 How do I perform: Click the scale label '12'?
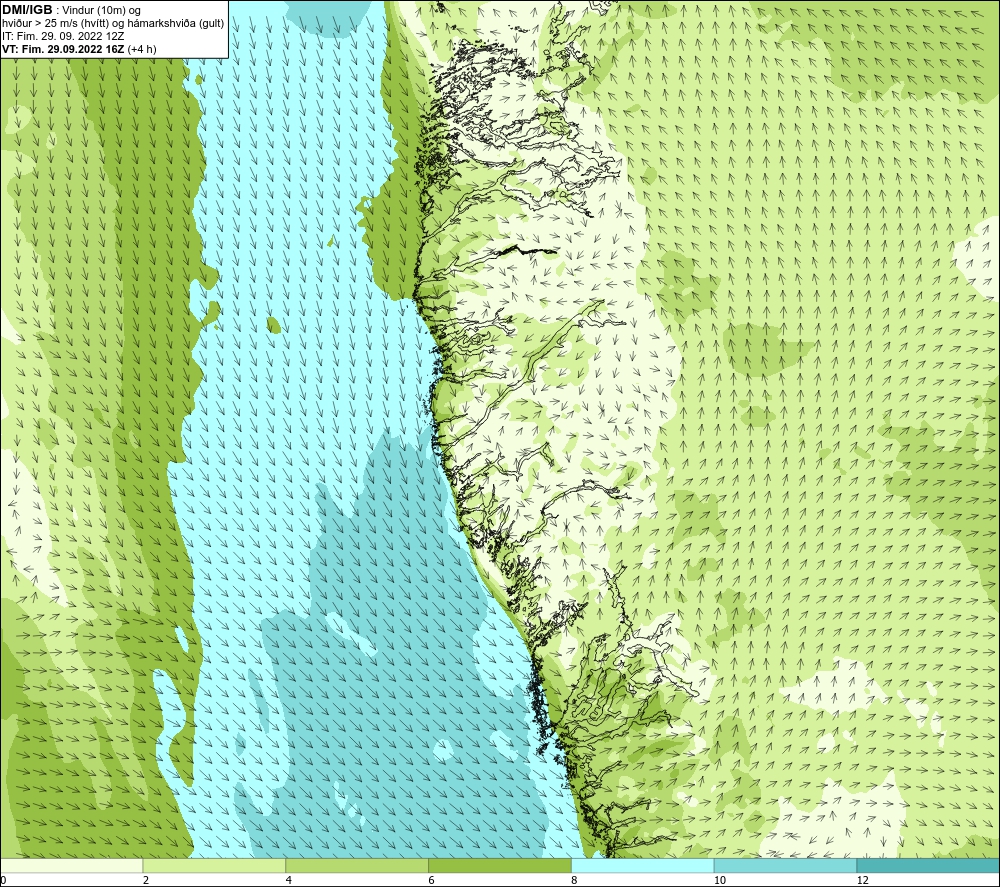[x=863, y=880]
